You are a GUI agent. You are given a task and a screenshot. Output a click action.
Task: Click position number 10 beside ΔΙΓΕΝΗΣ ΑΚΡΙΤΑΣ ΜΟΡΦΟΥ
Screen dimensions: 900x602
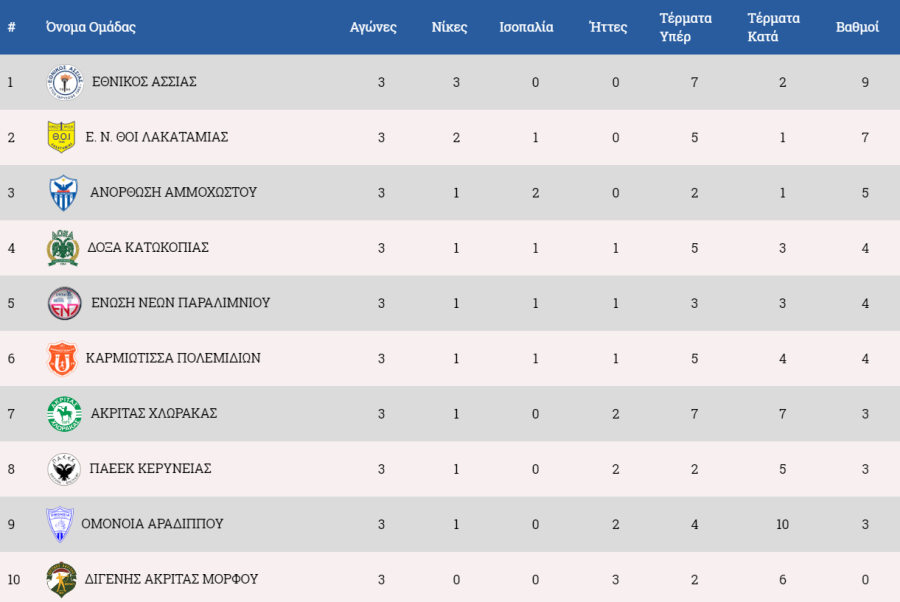(x=14, y=580)
